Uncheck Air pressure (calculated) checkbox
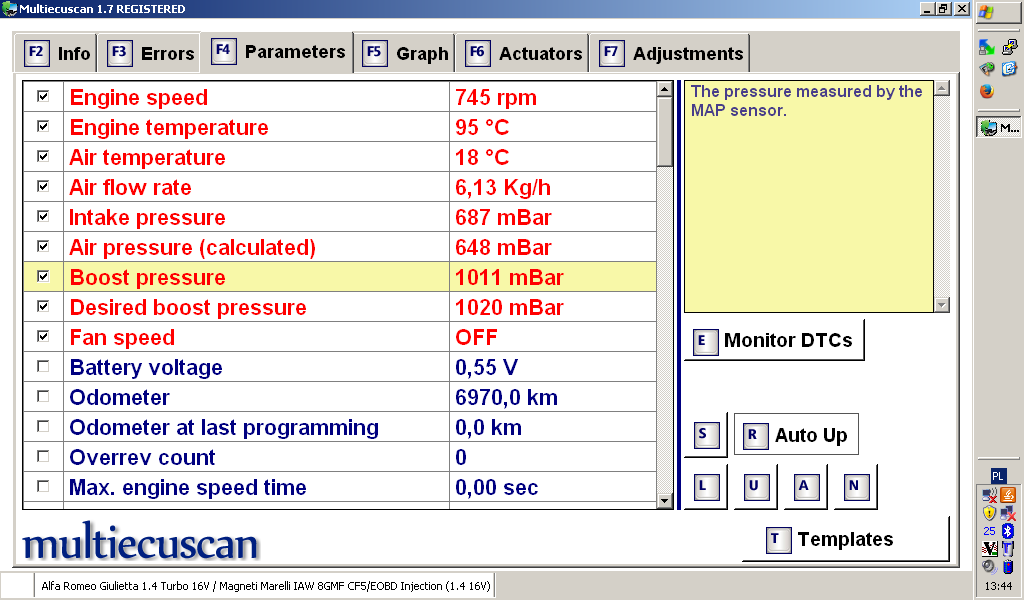Image resolution: width=1024 pixels, height=600 pixels. (x=43, y=247)
